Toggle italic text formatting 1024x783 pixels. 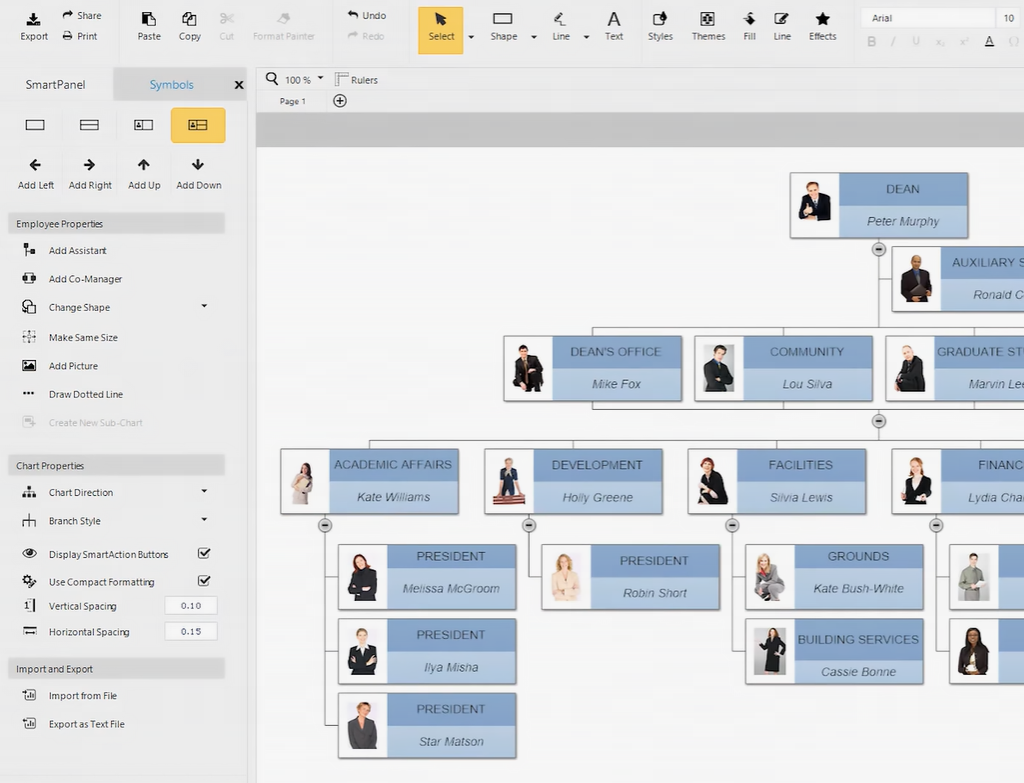tap(893, 42)
